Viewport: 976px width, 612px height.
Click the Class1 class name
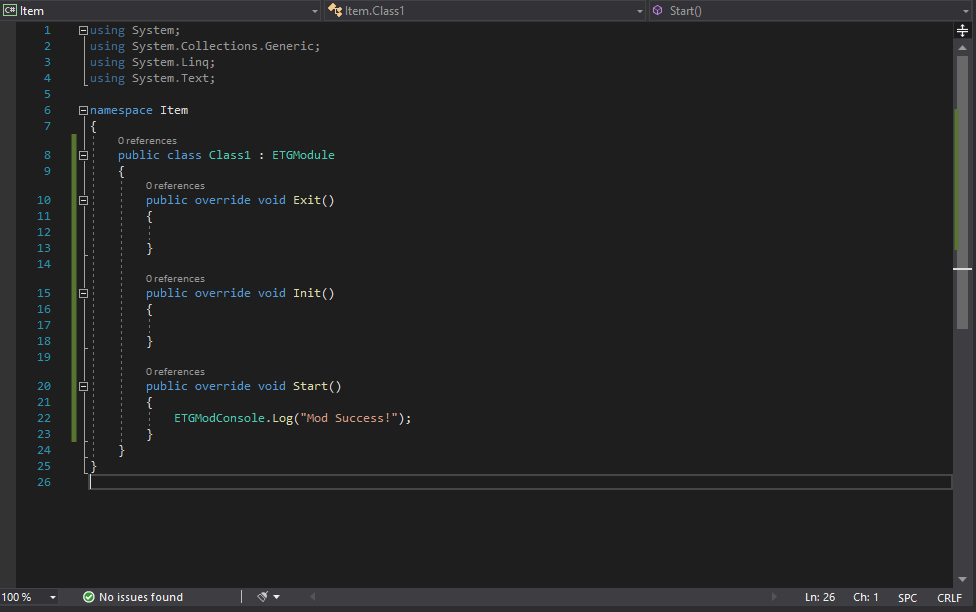point(229,155)
